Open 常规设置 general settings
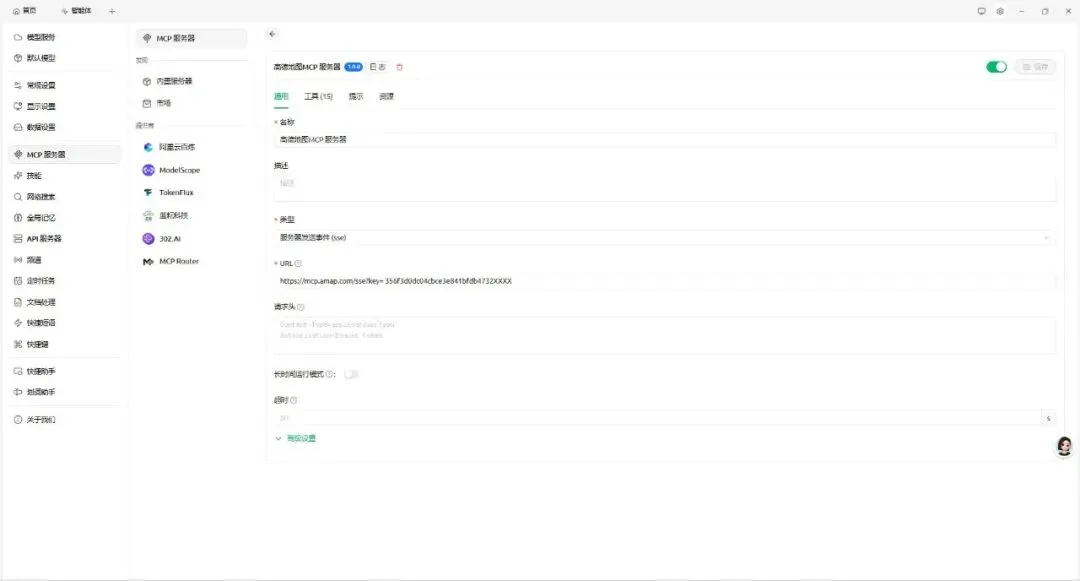 66,85
